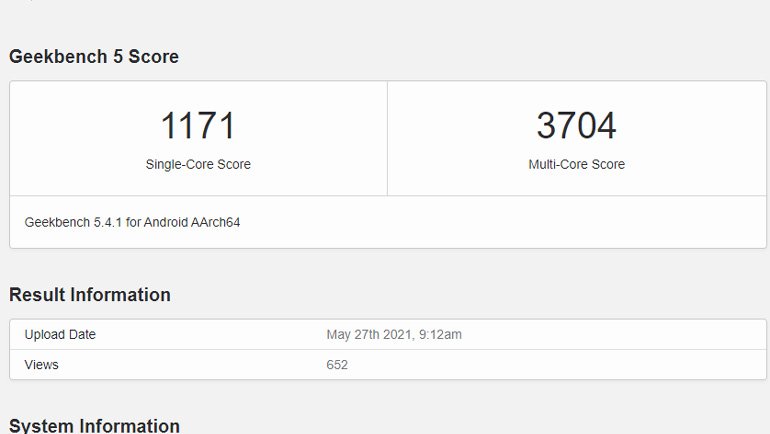This screenshot has height=434, width=770.
Task: Click the Geekbench 5 Score heading
Action: tap(94, 57)
